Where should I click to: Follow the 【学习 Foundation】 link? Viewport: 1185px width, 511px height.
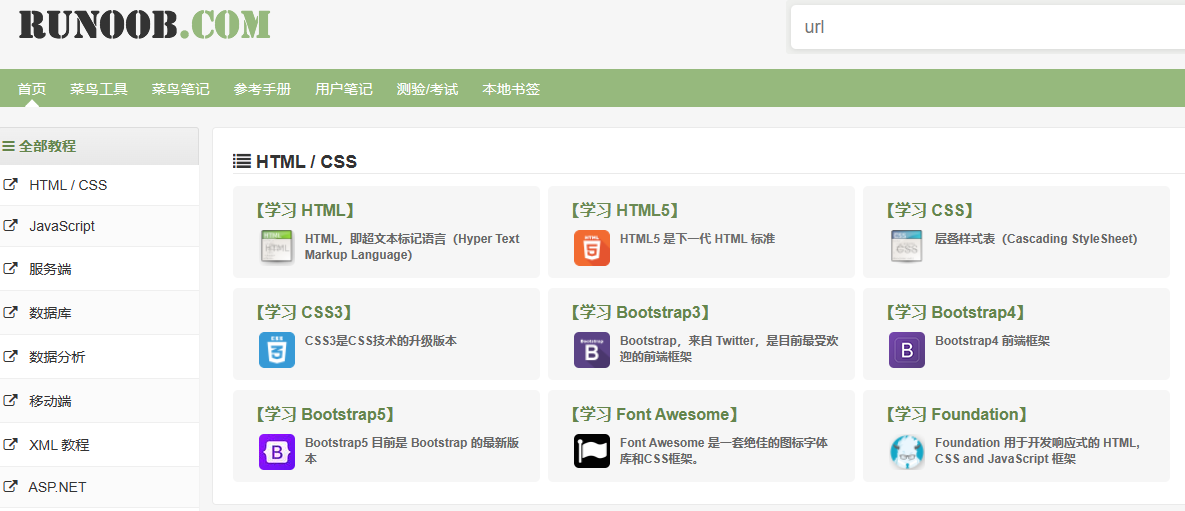pos(956,414)
